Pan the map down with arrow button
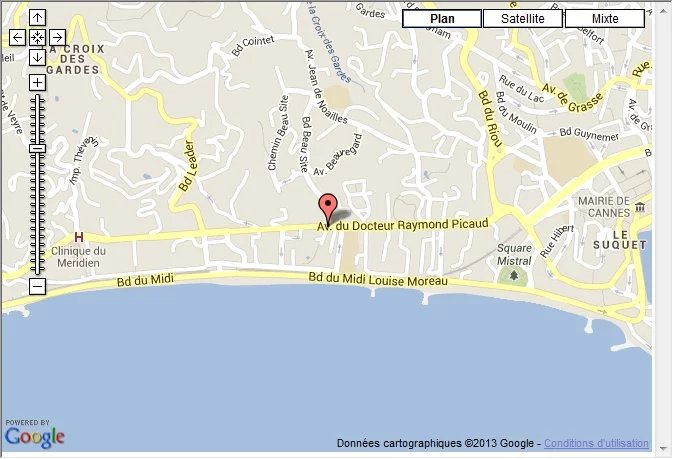Viewport: 673px width, 459px height. pos(37,58)
